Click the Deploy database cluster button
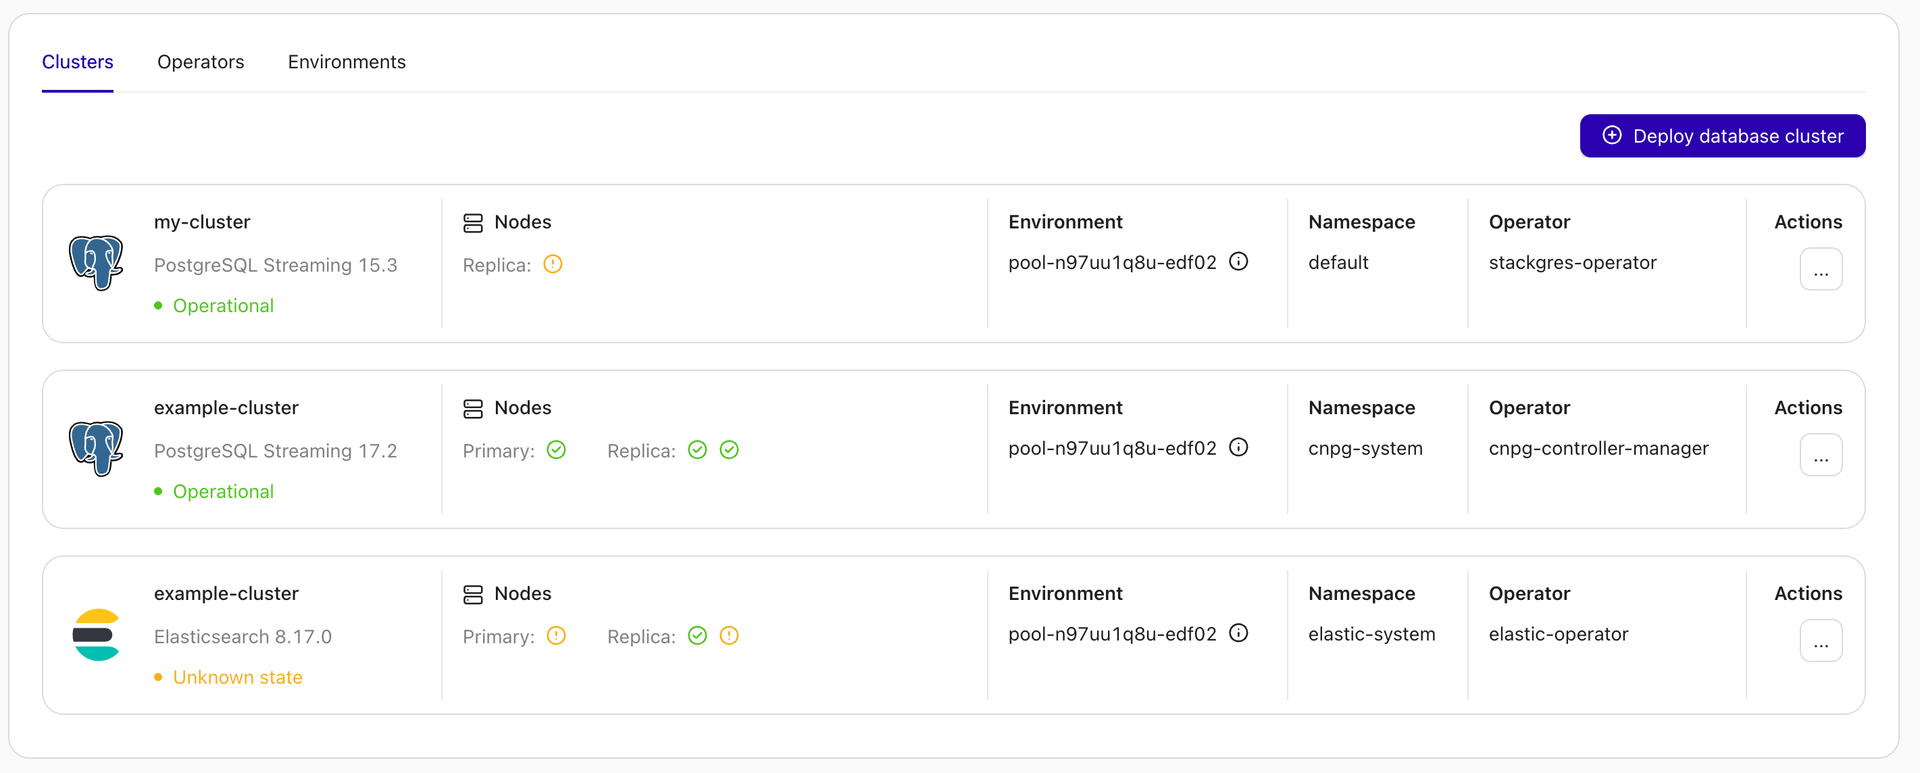The height and width of the screenshot is (773, 1920). pos(1722,135)
